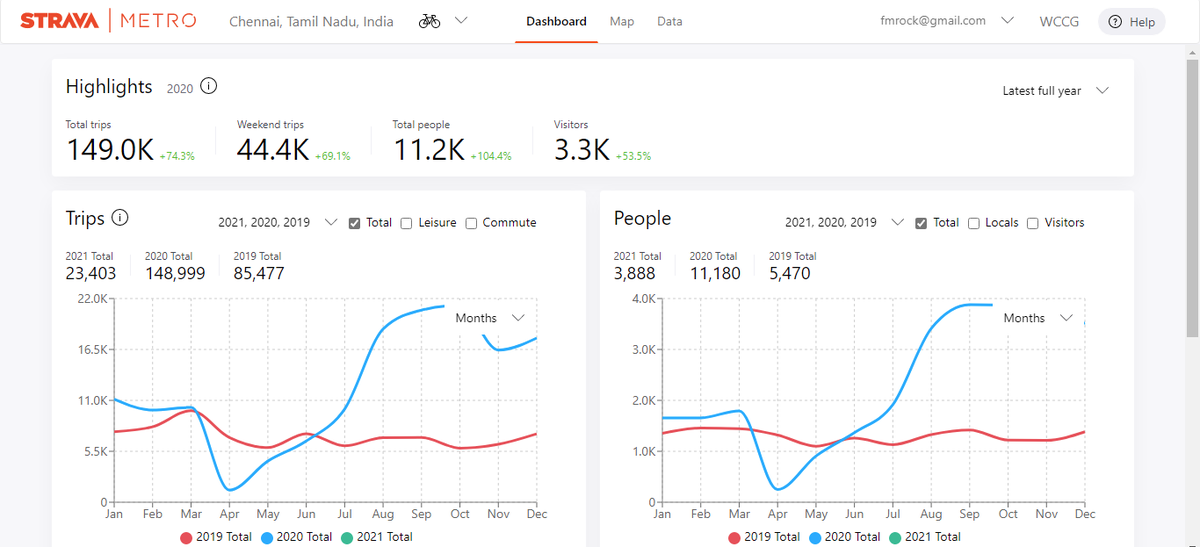The width and height of the screenshot is (1200, 547).
Task: Expand the activity type dropdown chevron
Action: click(461, 21)
